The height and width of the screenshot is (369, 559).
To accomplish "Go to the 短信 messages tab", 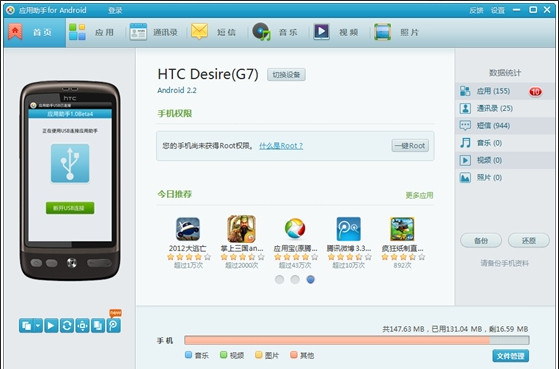I will click(x=214, y=32).
